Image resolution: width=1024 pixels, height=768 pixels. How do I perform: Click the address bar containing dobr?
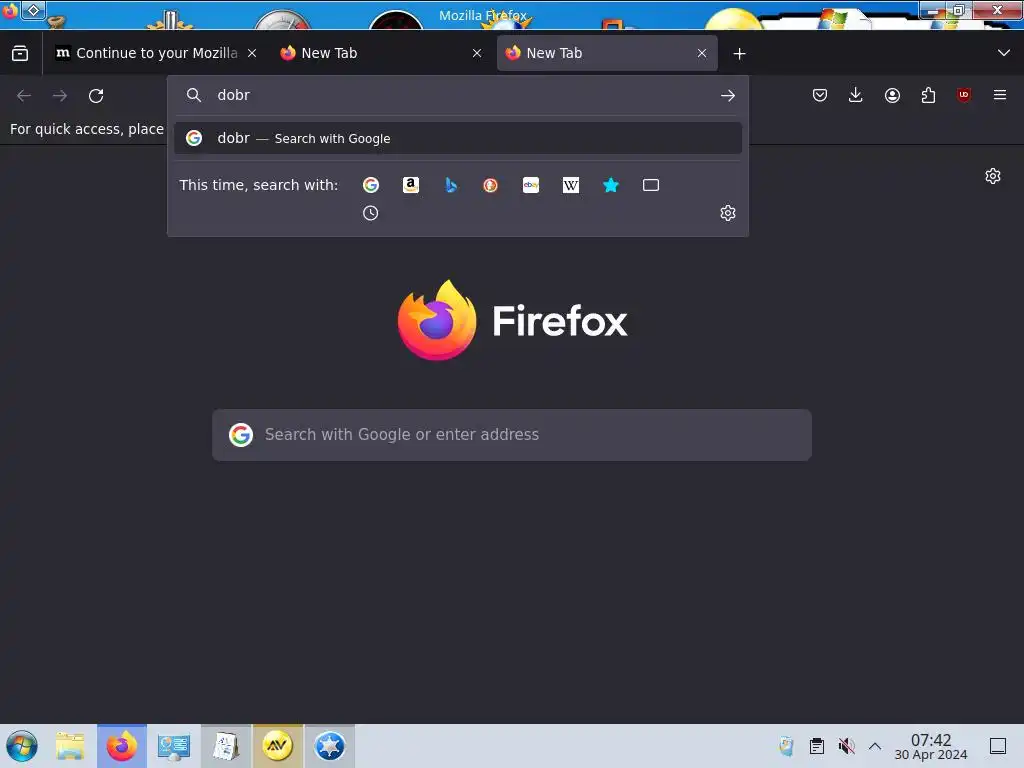(x=457, y=95)
